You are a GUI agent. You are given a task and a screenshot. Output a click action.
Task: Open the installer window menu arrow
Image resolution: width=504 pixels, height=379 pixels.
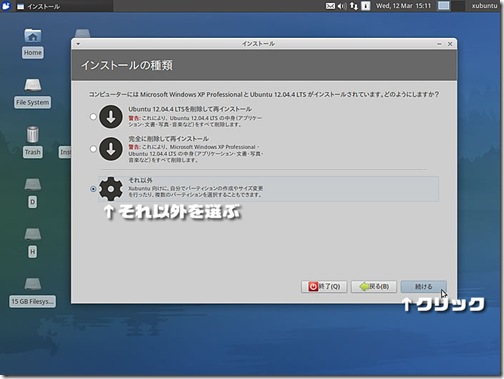coord(78,44)
